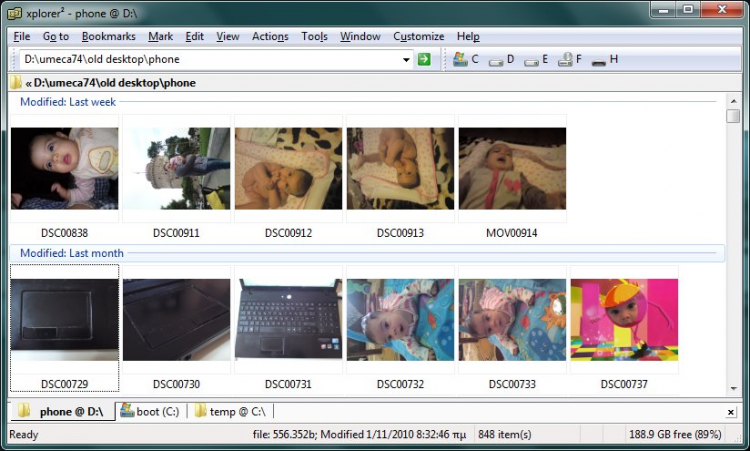Select the DSC00912 thumbnail
750x451 pixels.
(288, 168)
